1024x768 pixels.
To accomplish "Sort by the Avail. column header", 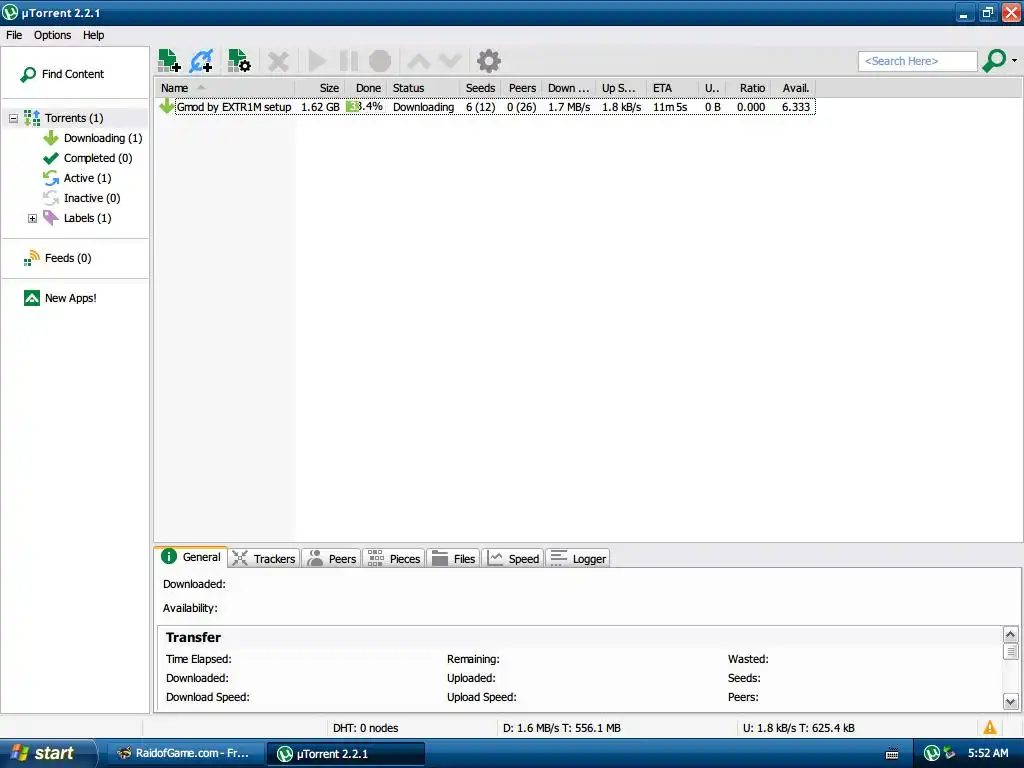I will click(x=793, y=88).
